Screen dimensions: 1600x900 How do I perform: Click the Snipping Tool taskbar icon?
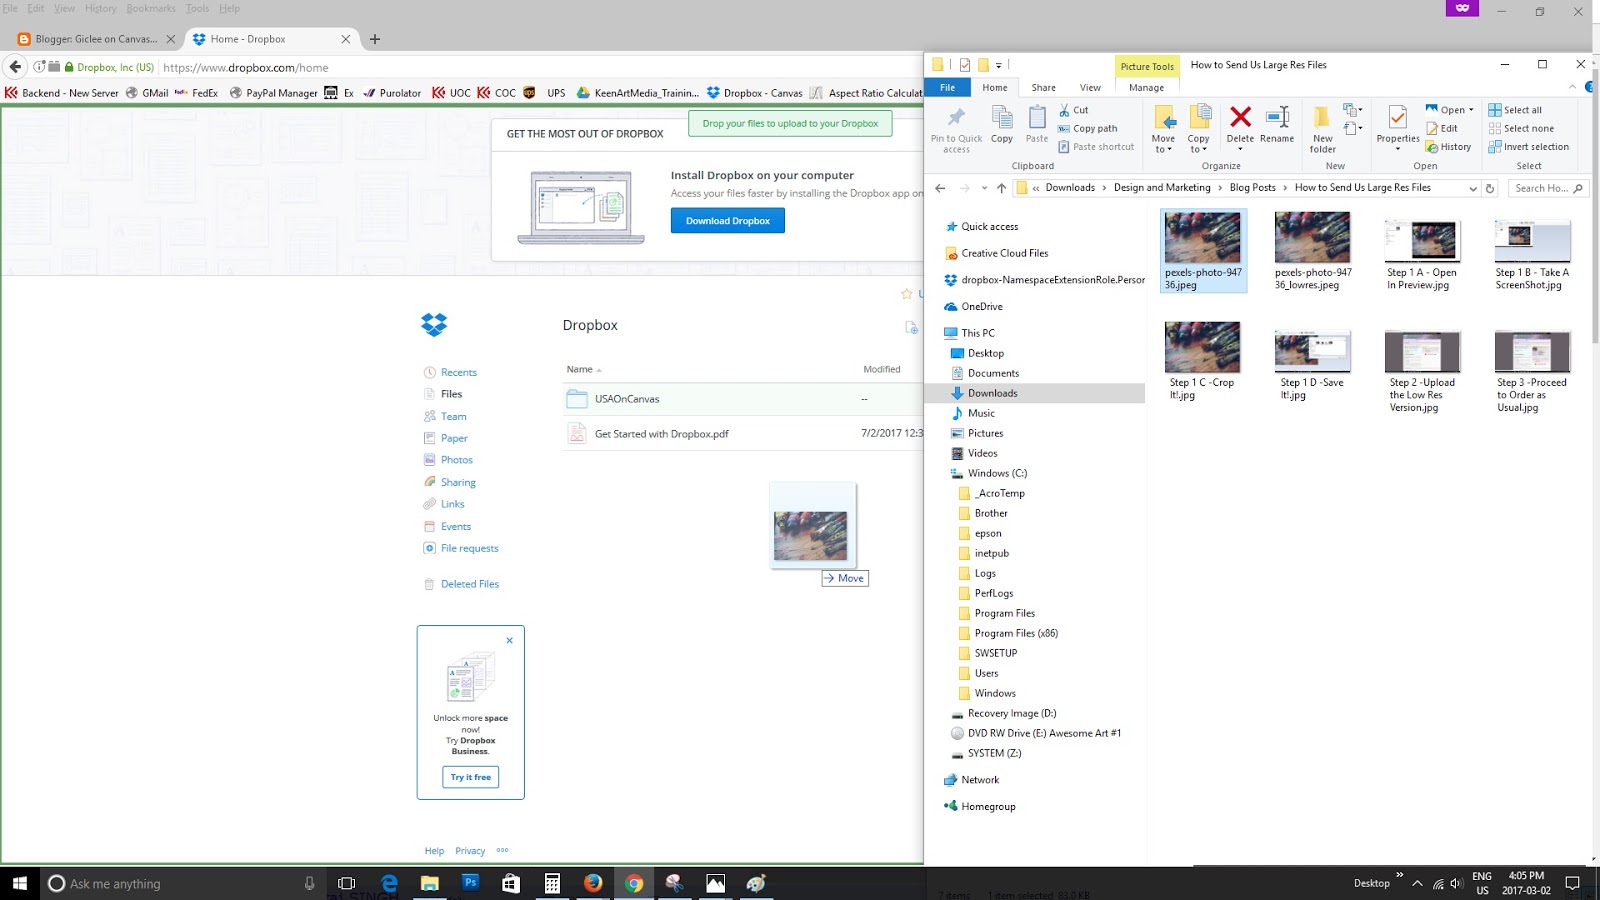[x=674, y=883]
